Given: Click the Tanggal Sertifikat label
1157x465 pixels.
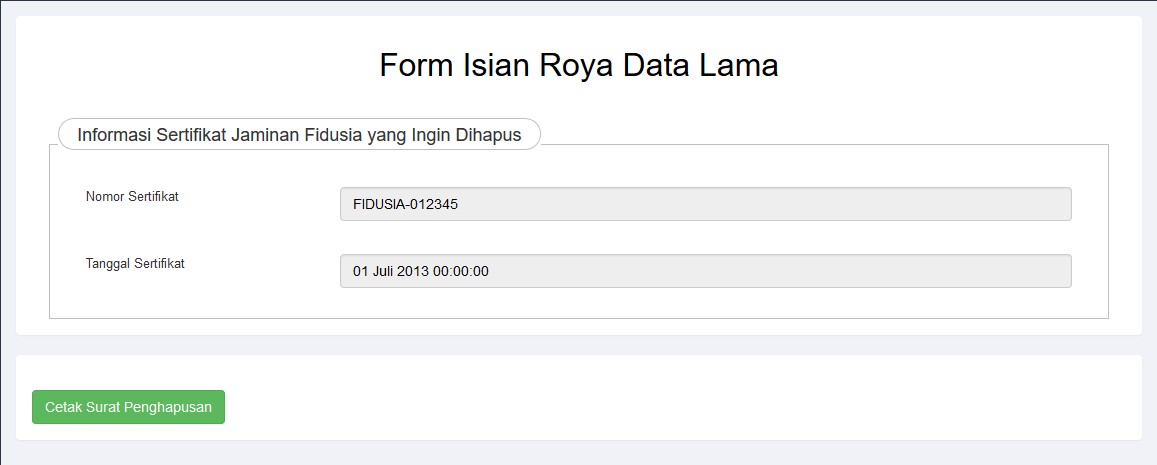Looking at the screenshot, I should (x=135, y=264).
